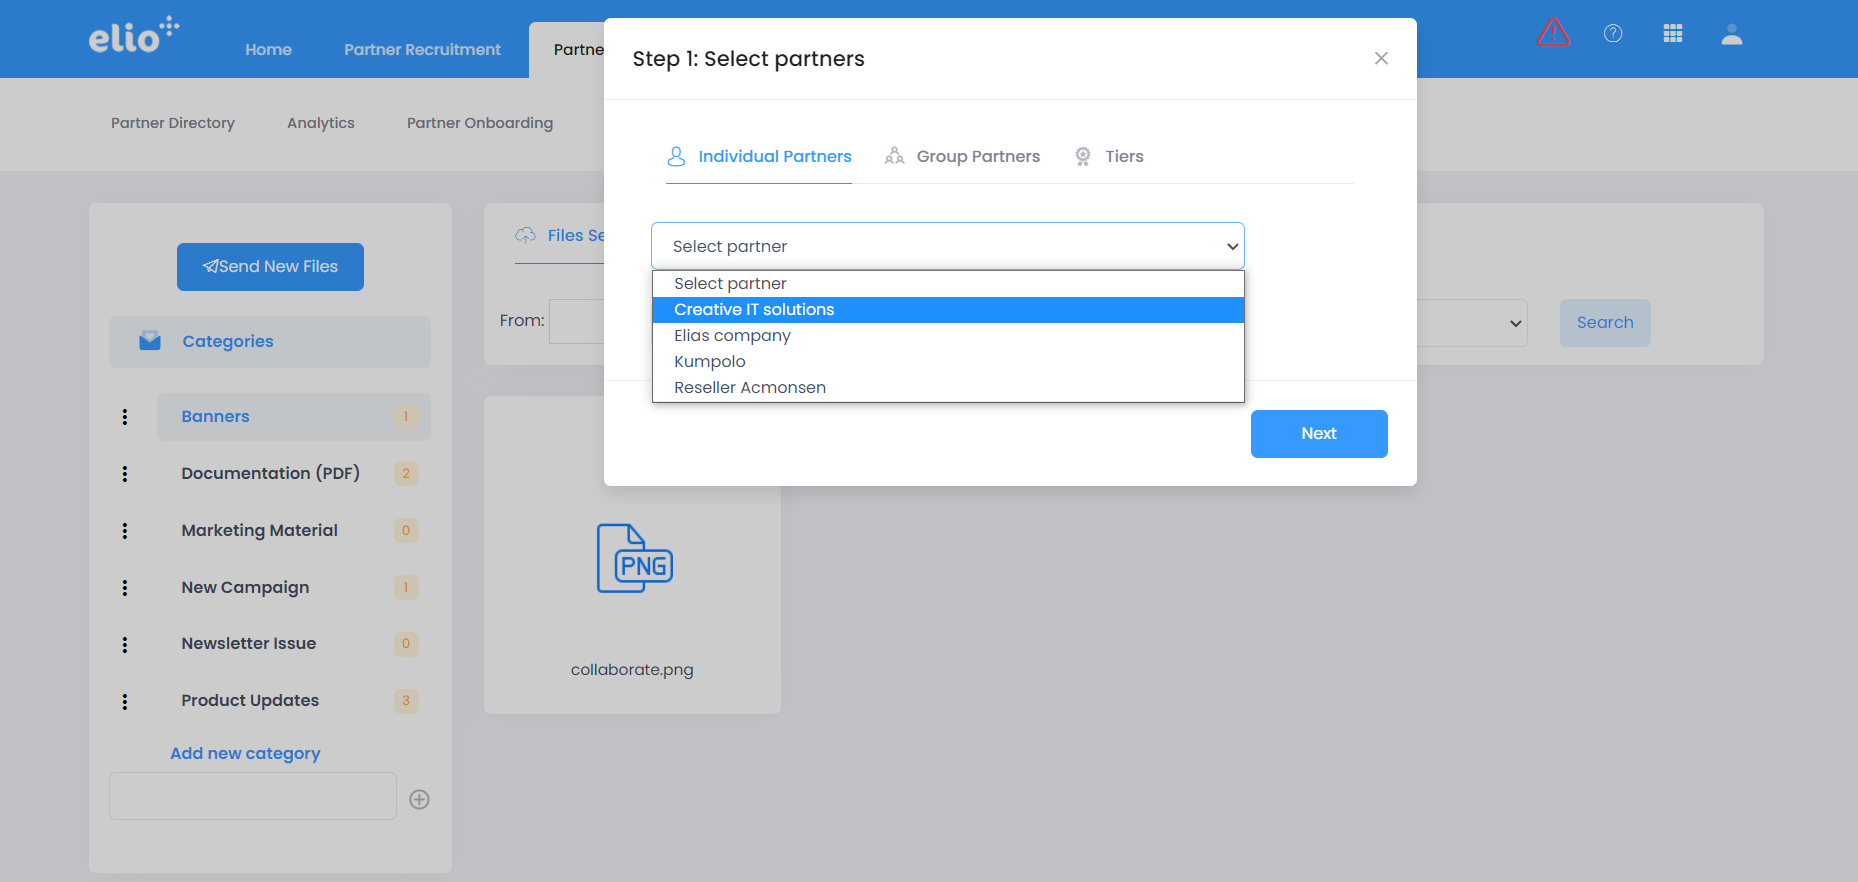Screen dimensions: 1858x882
Task: Click the Tiers badge icon
Action: 1083,156
